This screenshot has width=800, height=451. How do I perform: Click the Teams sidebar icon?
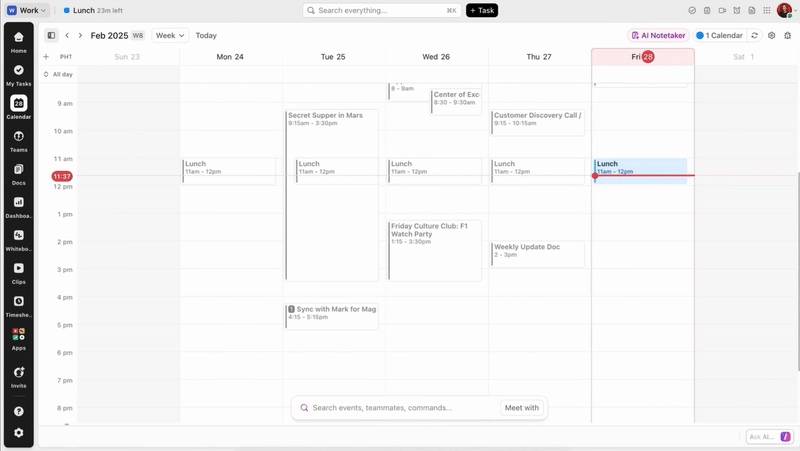click(x=18, y=137)
